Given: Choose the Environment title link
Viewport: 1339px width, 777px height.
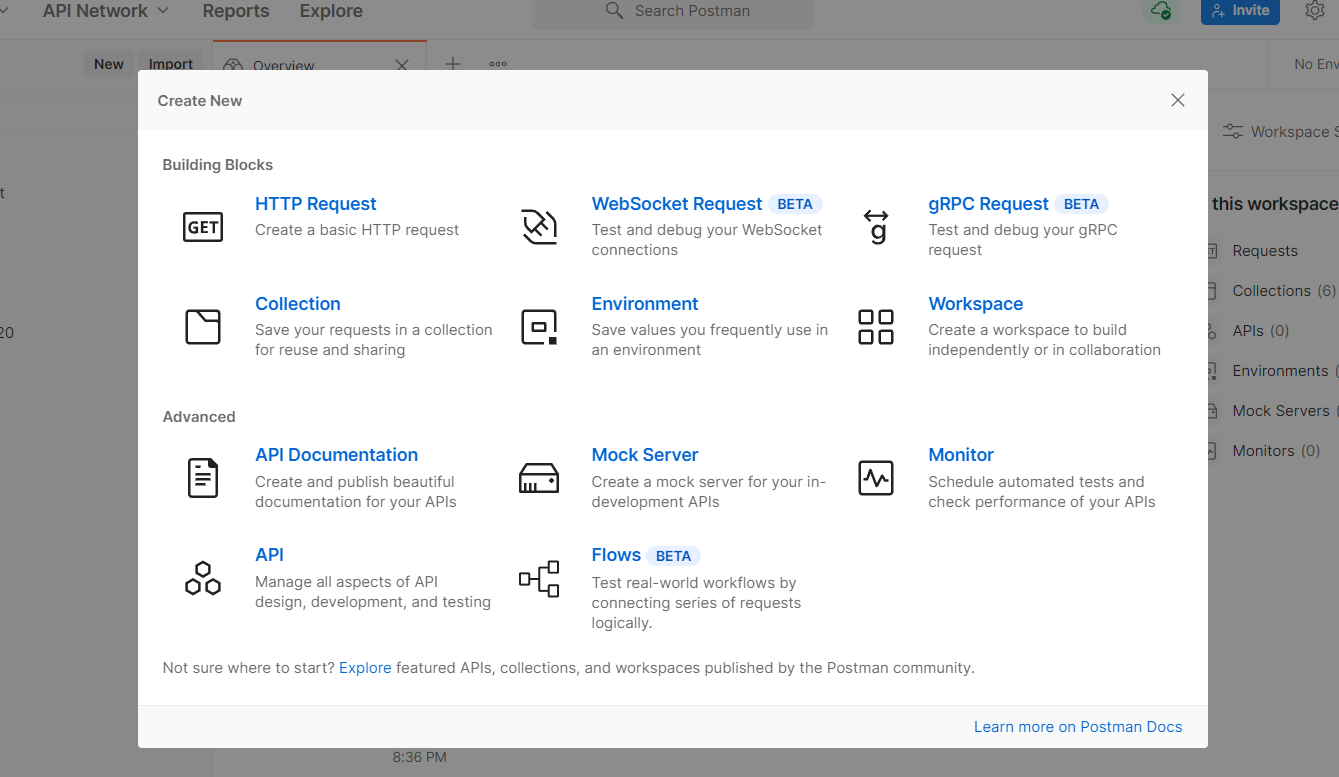Looking at the screenshot, I should coord(645,304).
